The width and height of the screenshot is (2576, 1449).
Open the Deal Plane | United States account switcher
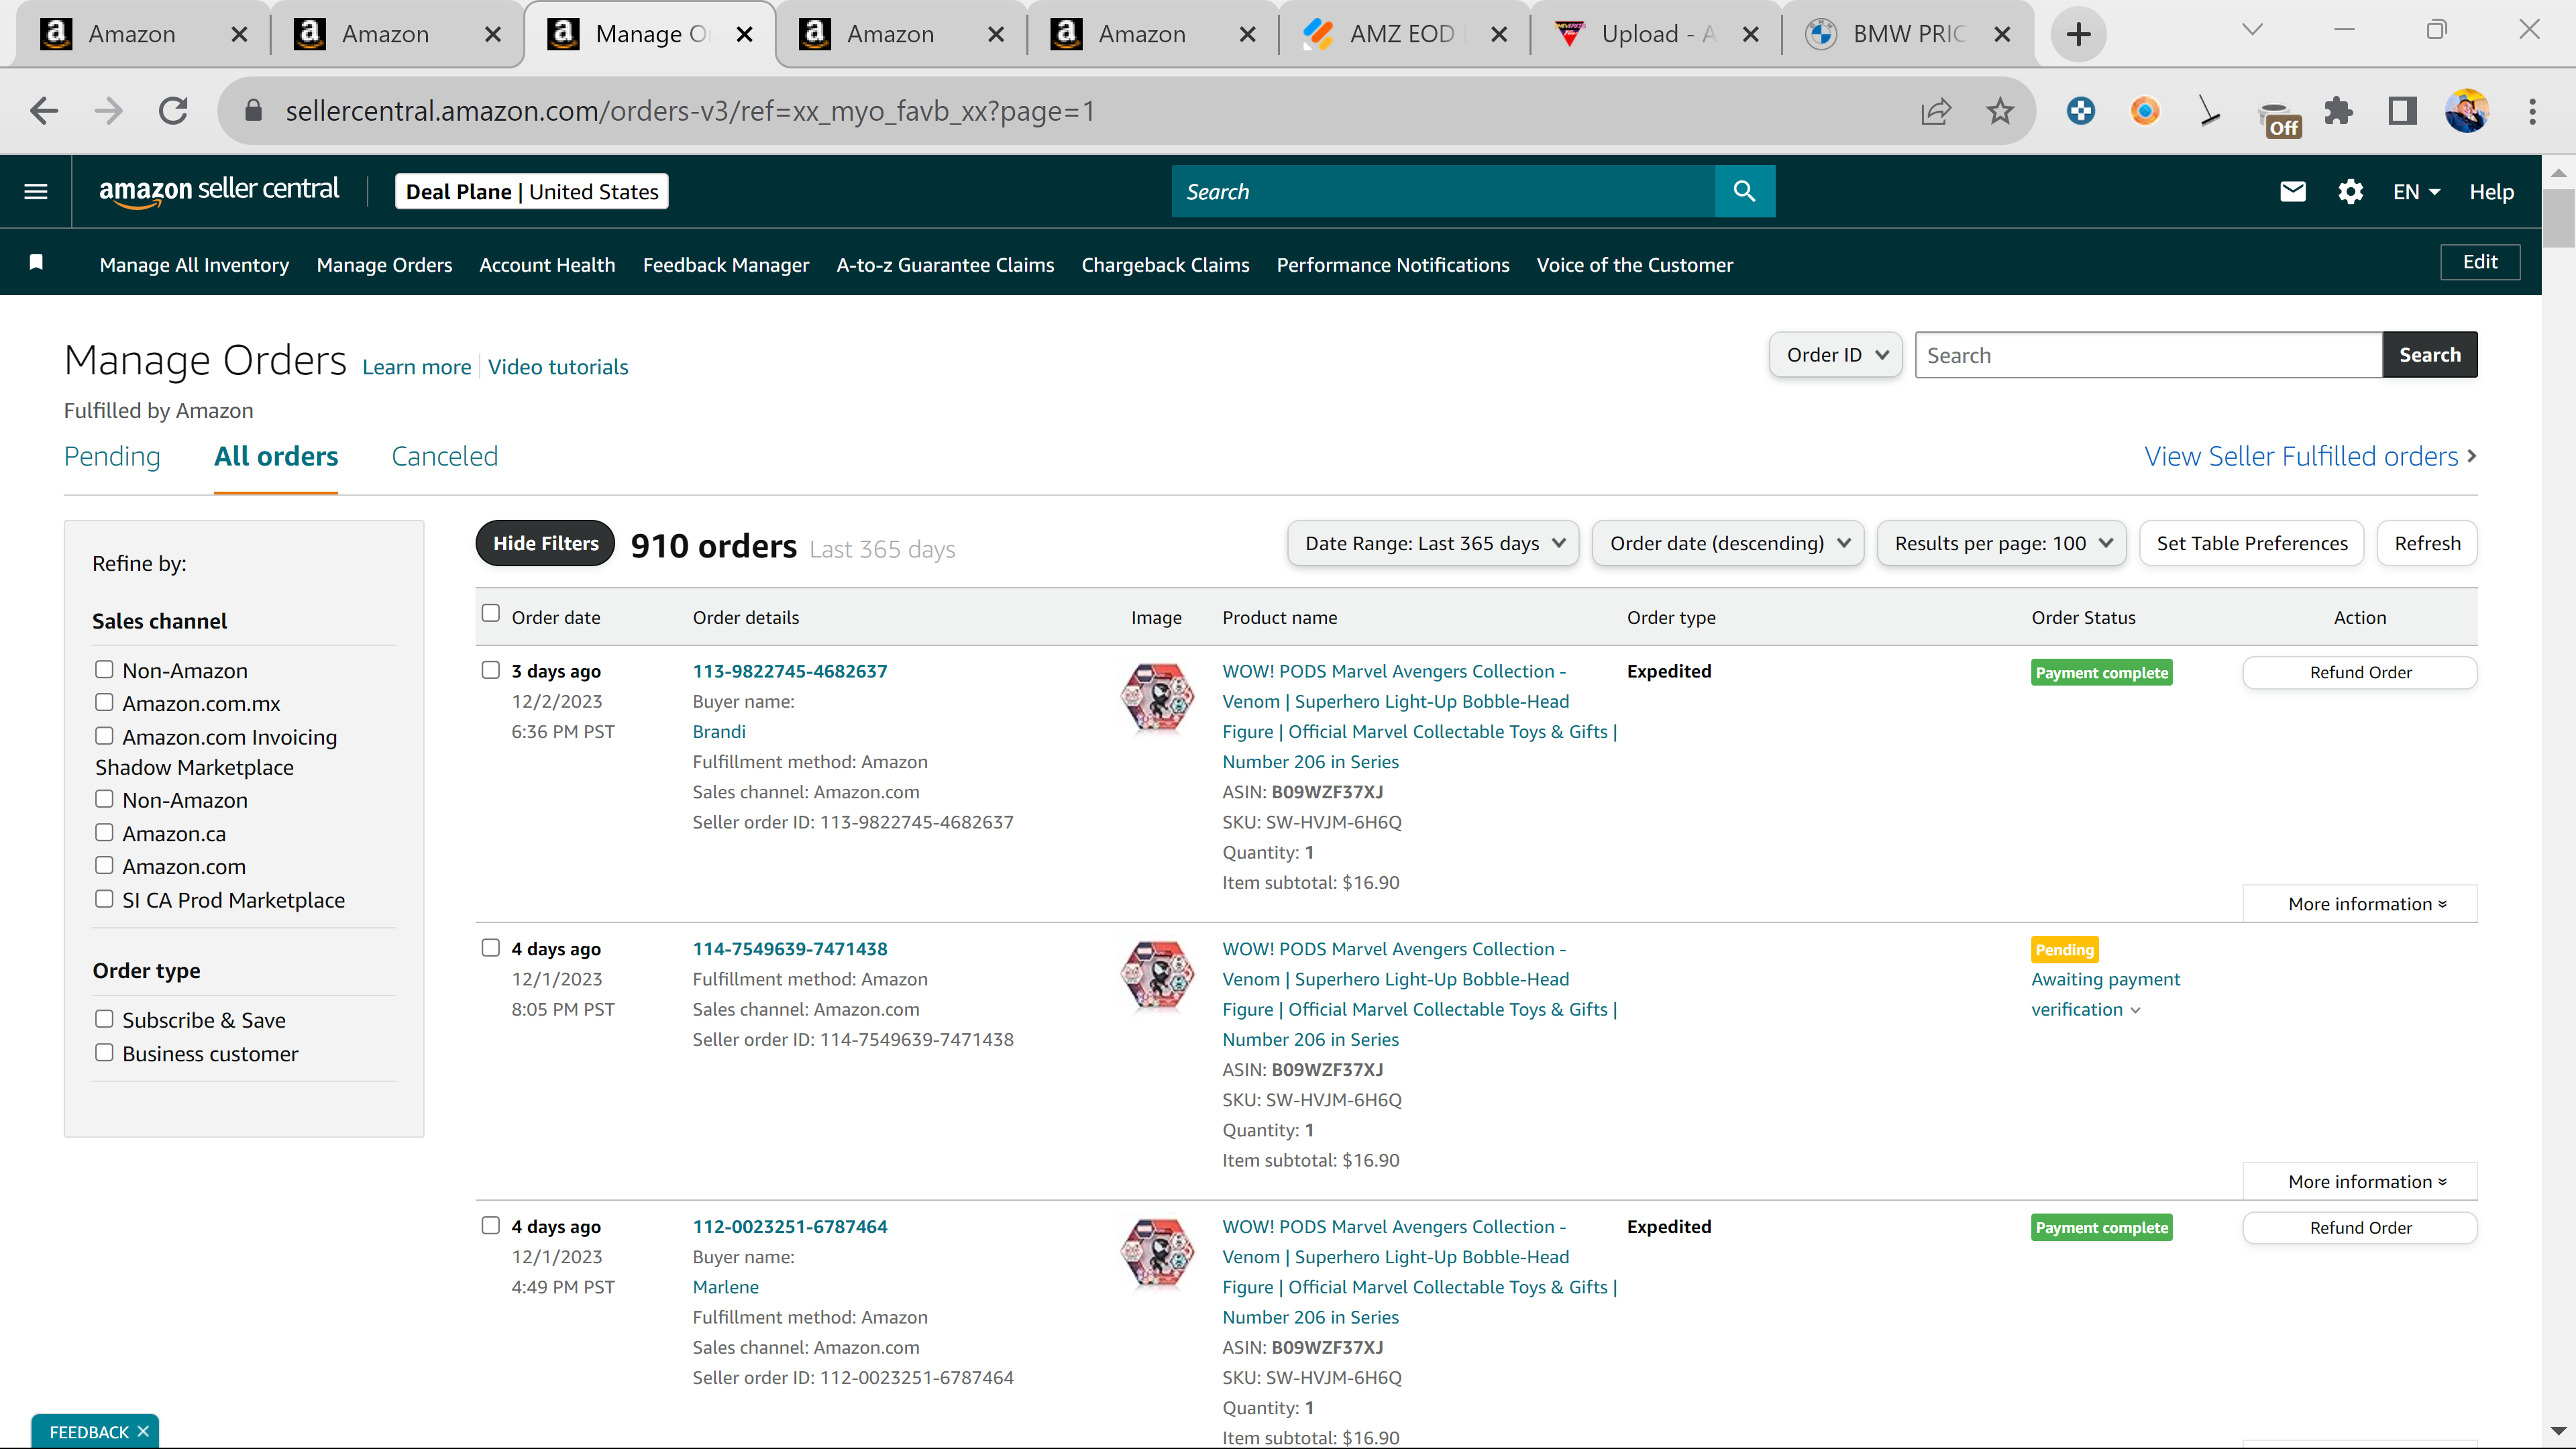click(532, 191)
